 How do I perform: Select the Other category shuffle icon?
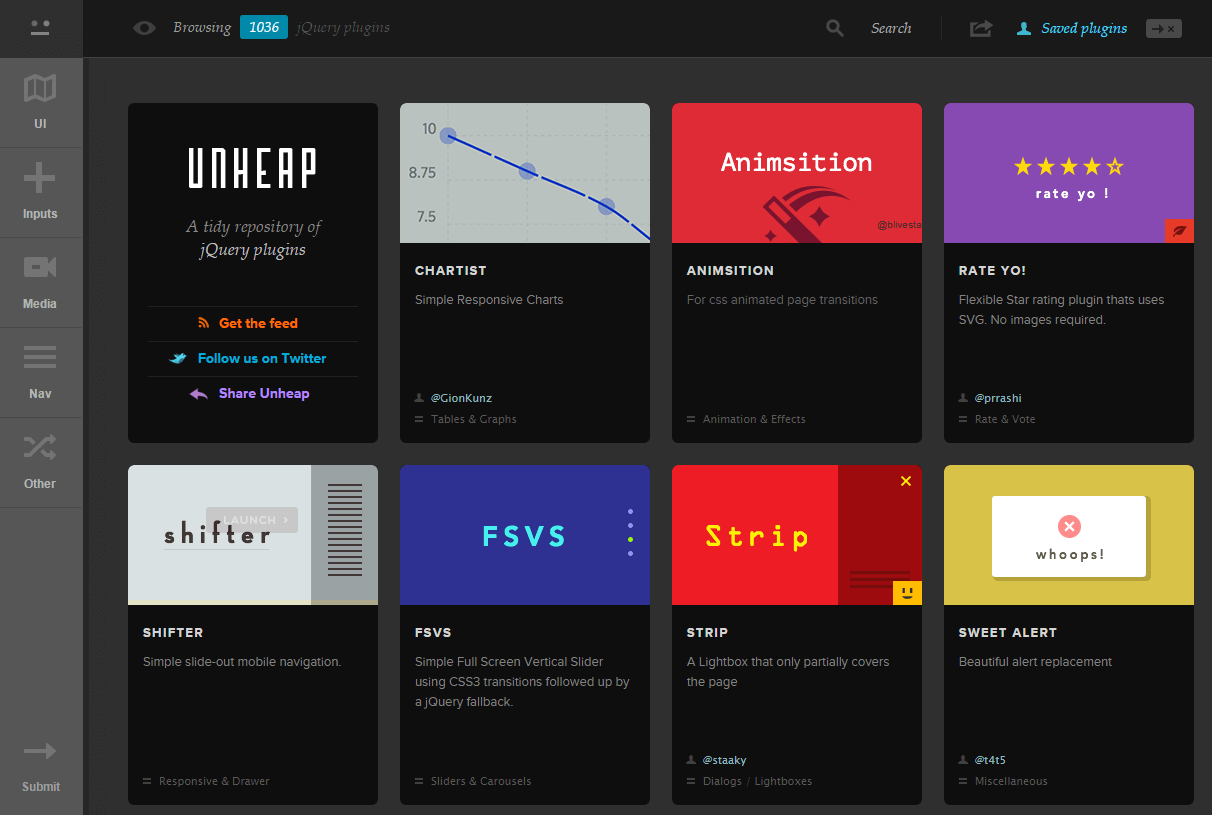(40, 447)
